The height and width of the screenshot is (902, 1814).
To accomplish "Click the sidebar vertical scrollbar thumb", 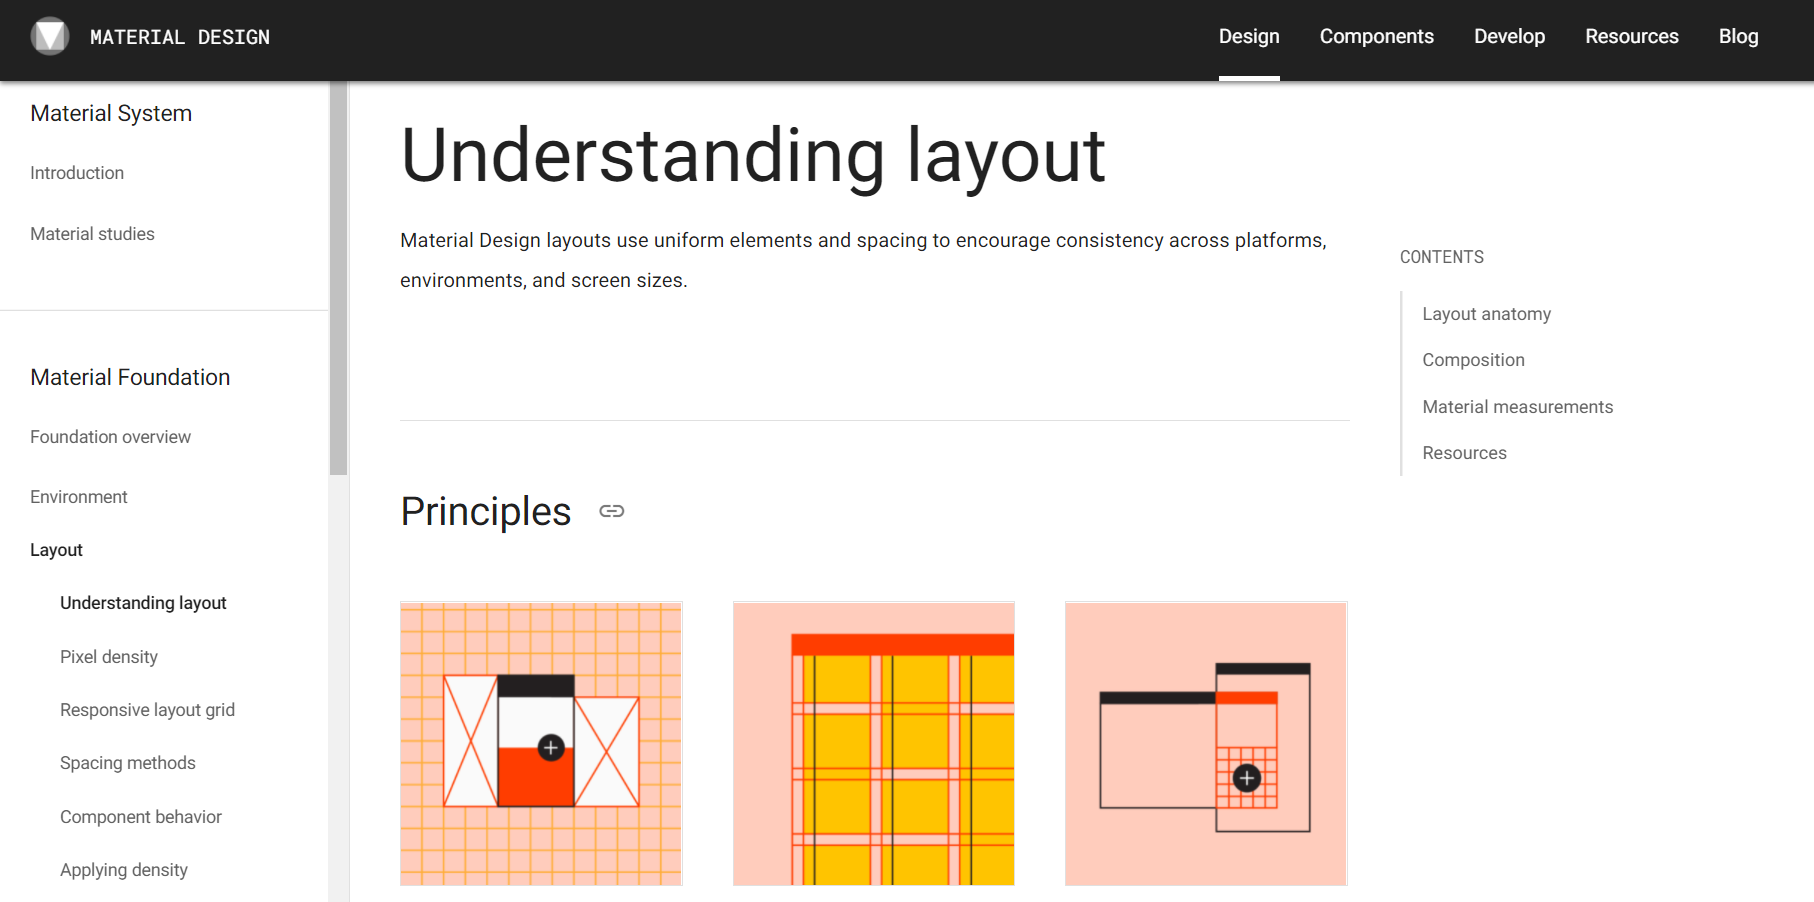I will (x=338, y=278).
